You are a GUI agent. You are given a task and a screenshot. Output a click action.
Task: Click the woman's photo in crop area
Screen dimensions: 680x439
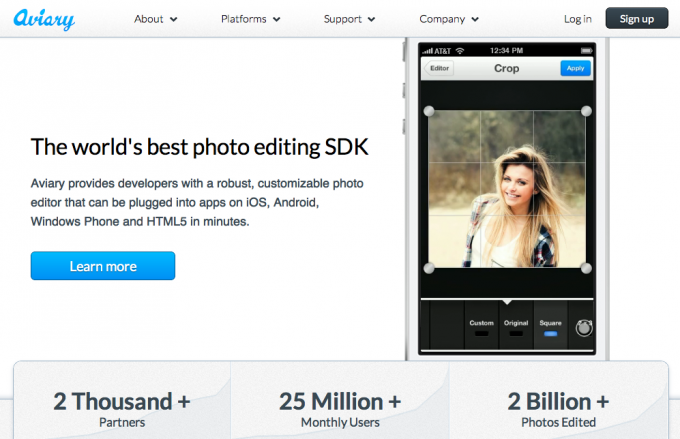(507, 189)
